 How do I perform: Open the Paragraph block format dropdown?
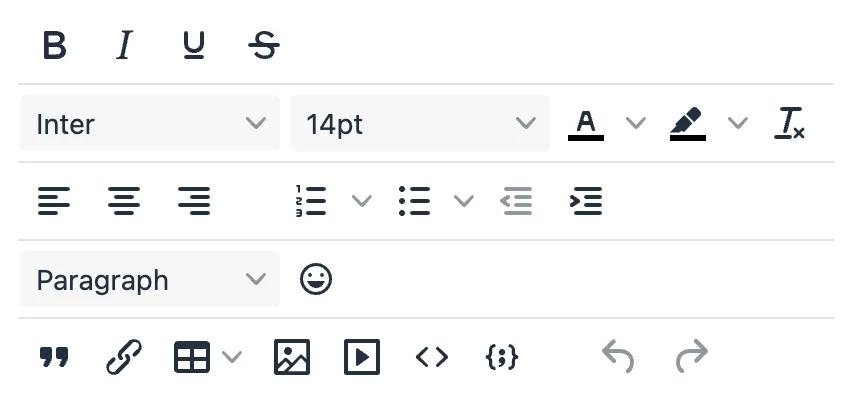(x=150, y=279)
